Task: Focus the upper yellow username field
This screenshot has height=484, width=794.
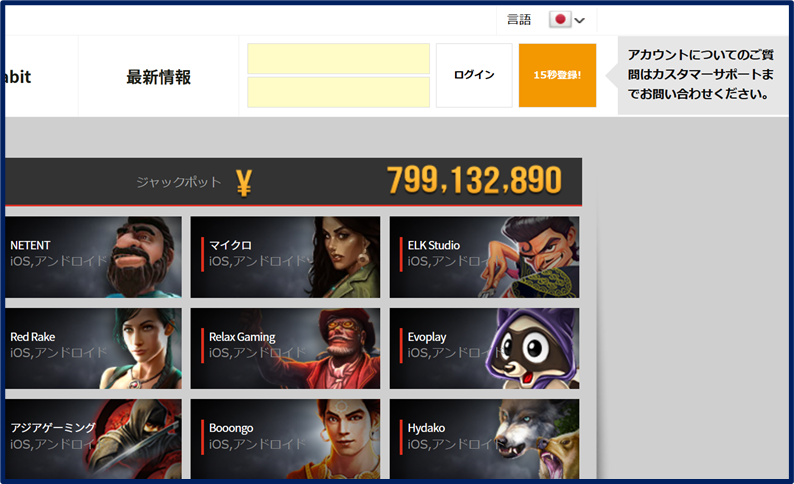Action: [338, 59]
